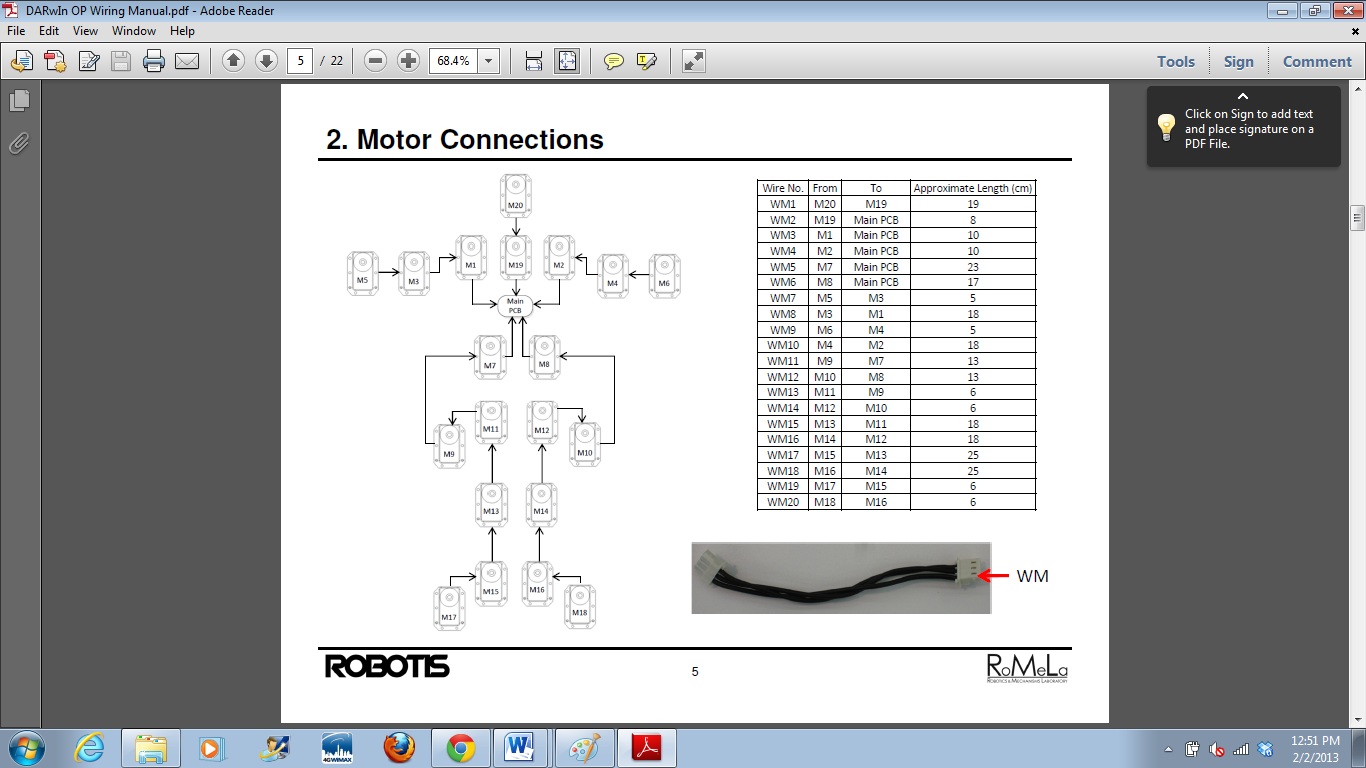Screen dimensions: 1366x768
Task: Click the RoMeLa logo
Action: 1027,669
